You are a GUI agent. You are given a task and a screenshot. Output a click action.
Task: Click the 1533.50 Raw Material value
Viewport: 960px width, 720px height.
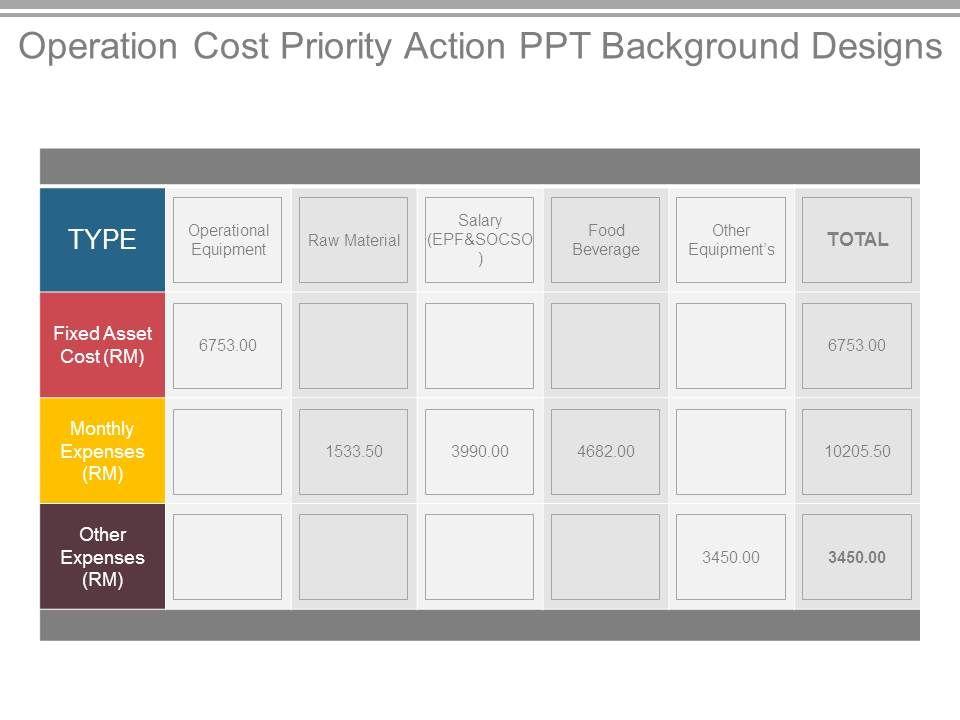click(353, 452)
